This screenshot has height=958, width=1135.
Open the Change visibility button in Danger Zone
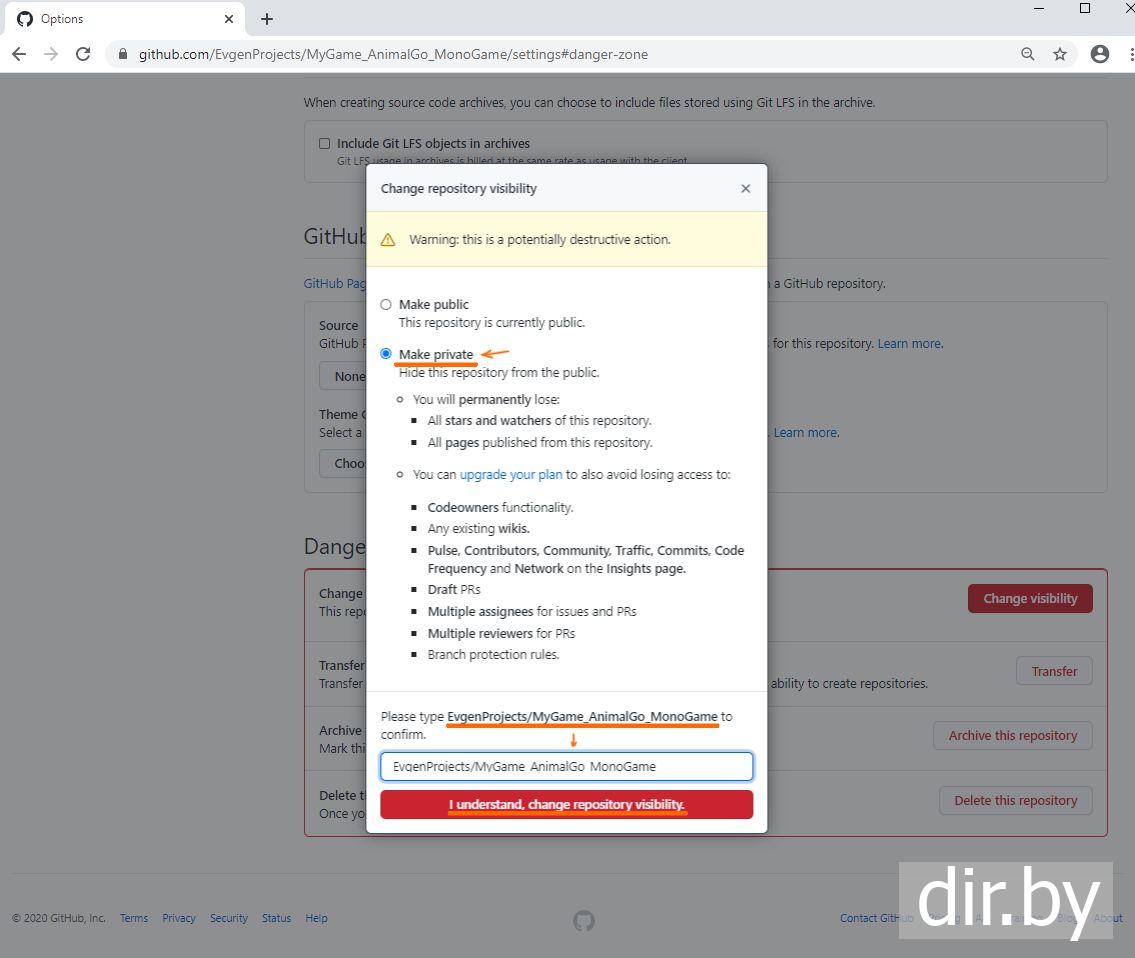[1030, 599]
